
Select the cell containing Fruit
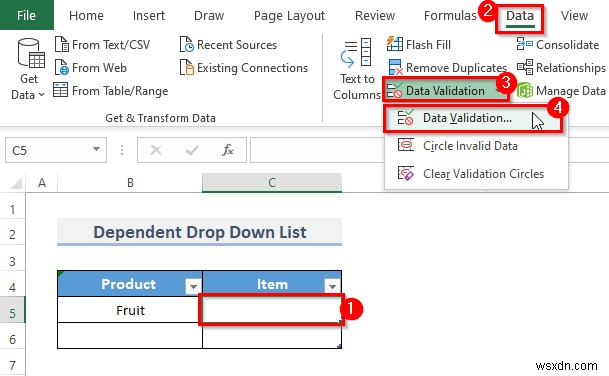click(130, 310)
